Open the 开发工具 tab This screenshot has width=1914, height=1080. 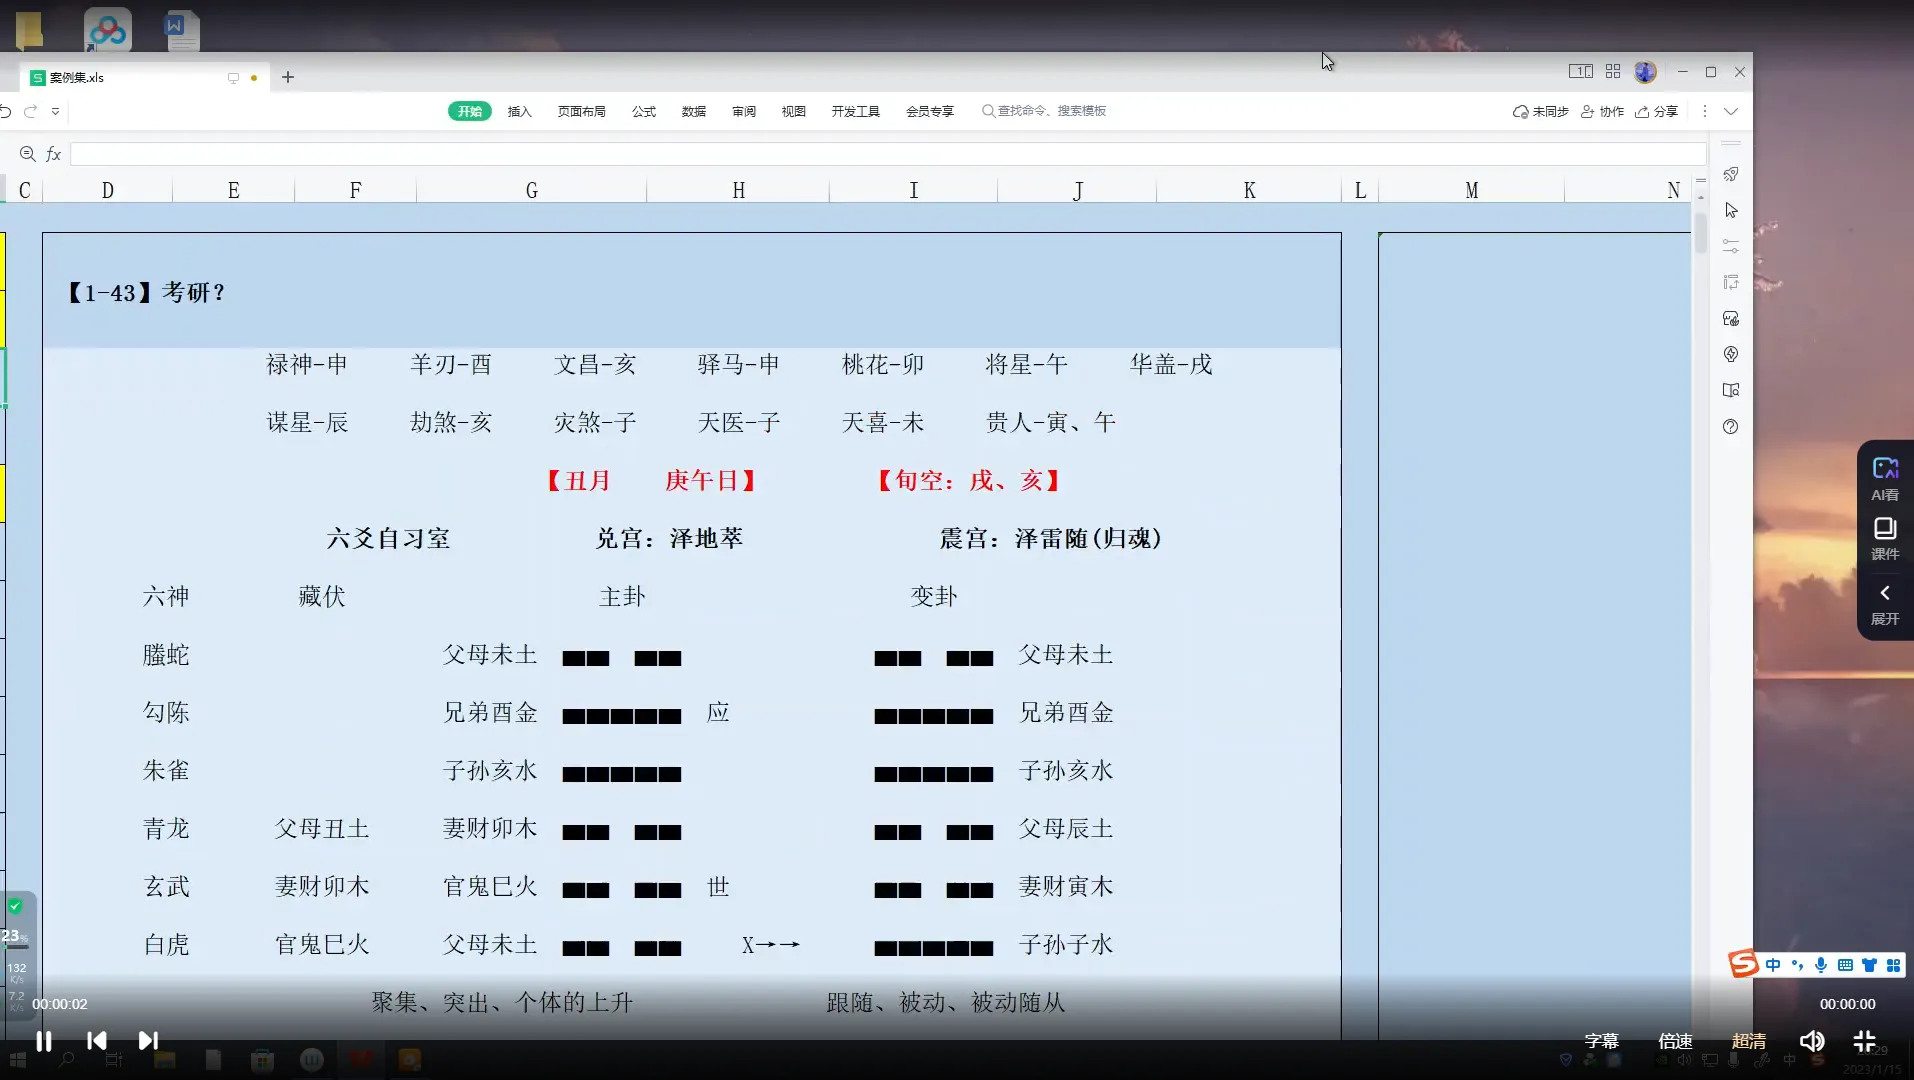coord(856,111)
